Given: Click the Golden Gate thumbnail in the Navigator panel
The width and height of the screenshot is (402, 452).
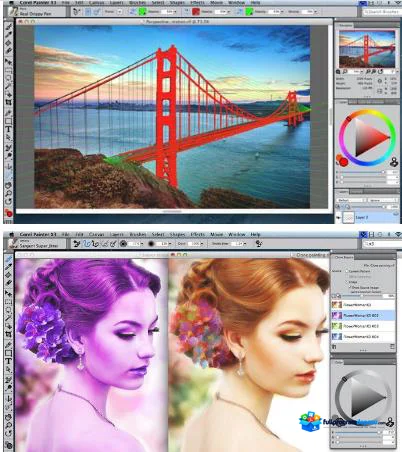Looking at the screenshot, I should point(367,49).
